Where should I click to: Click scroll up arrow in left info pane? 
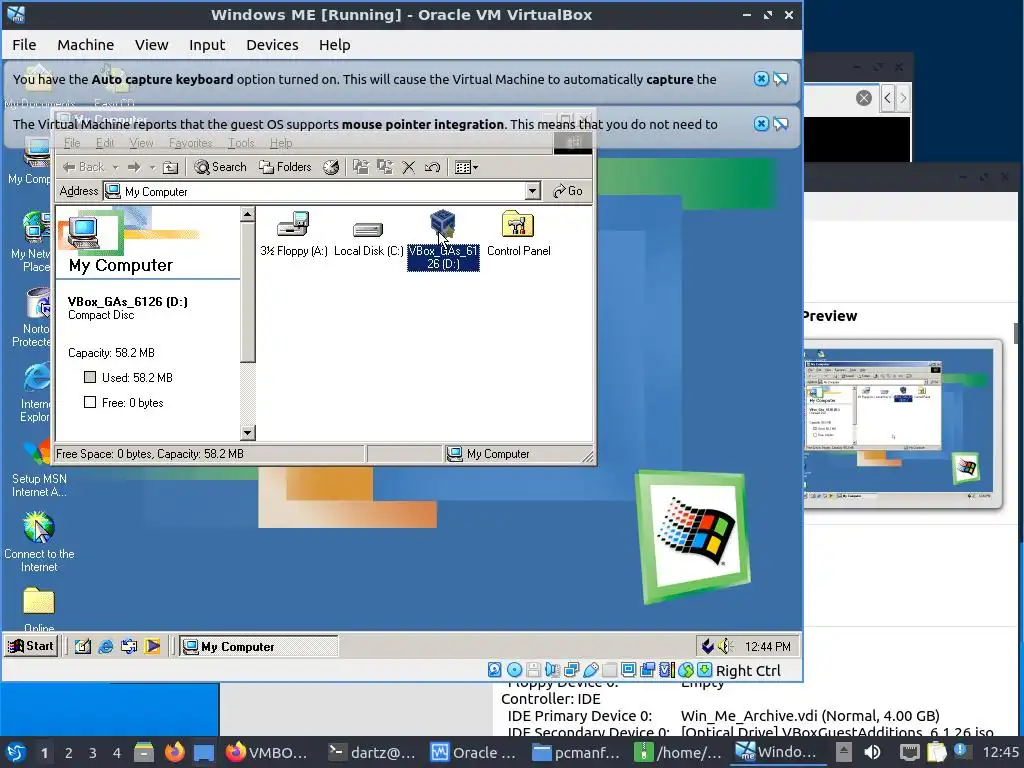point(248,214)
